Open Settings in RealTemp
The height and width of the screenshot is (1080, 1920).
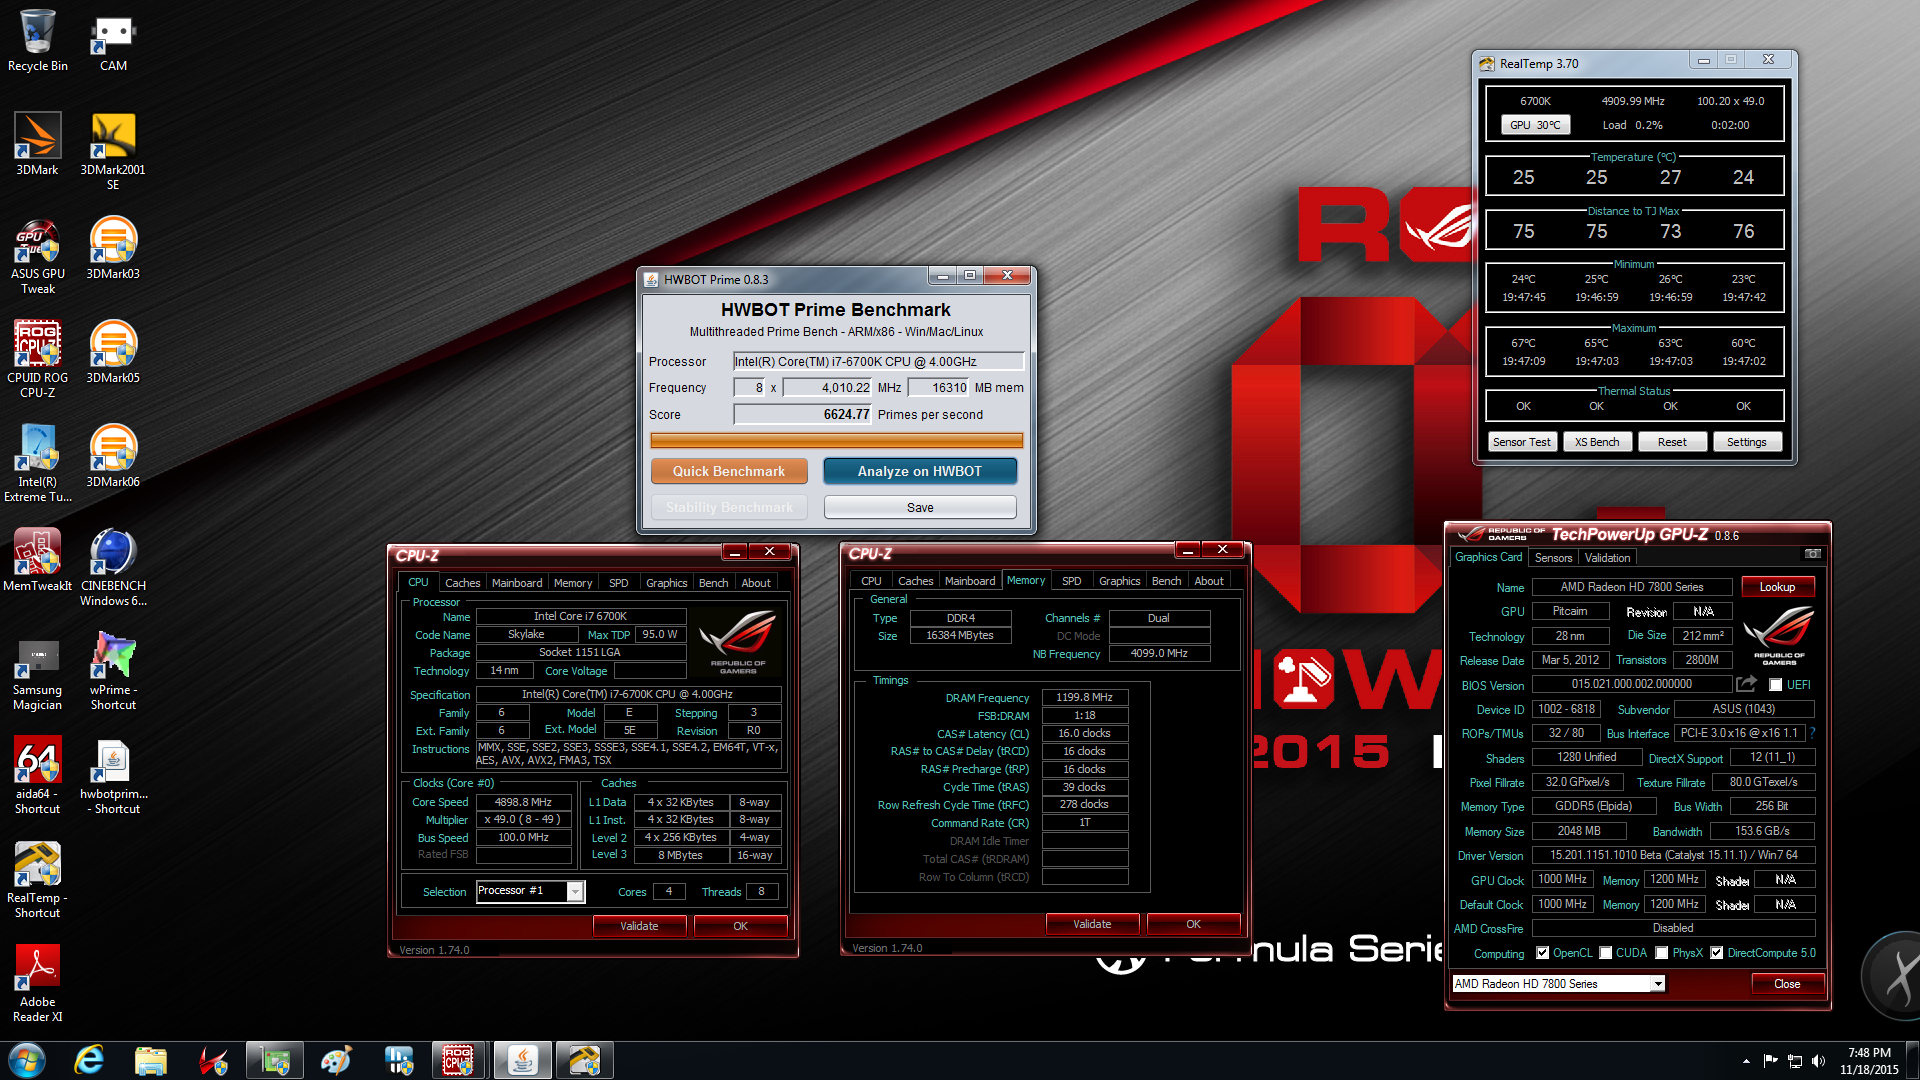click(1746, 442)
